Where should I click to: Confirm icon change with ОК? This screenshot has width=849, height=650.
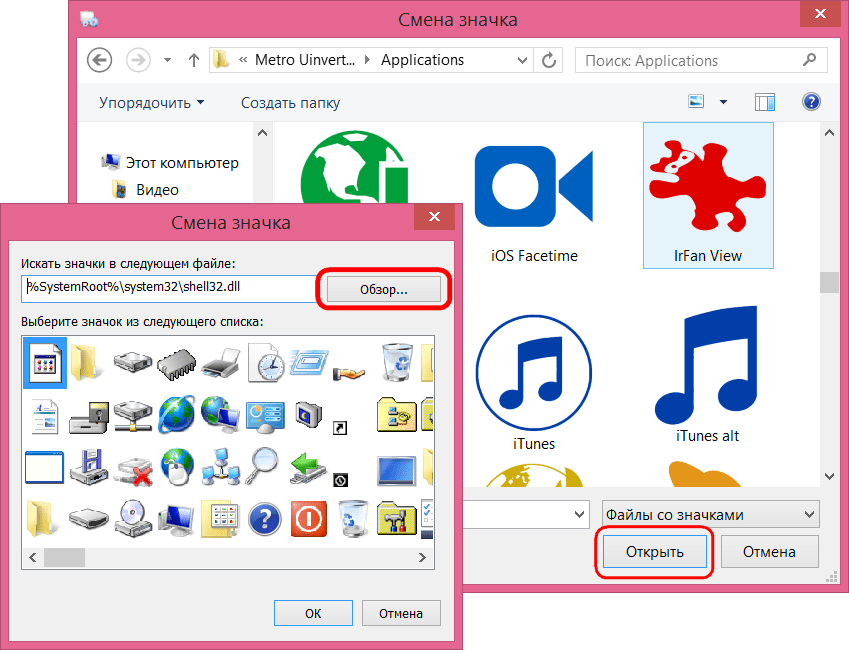tap(313, 613)
